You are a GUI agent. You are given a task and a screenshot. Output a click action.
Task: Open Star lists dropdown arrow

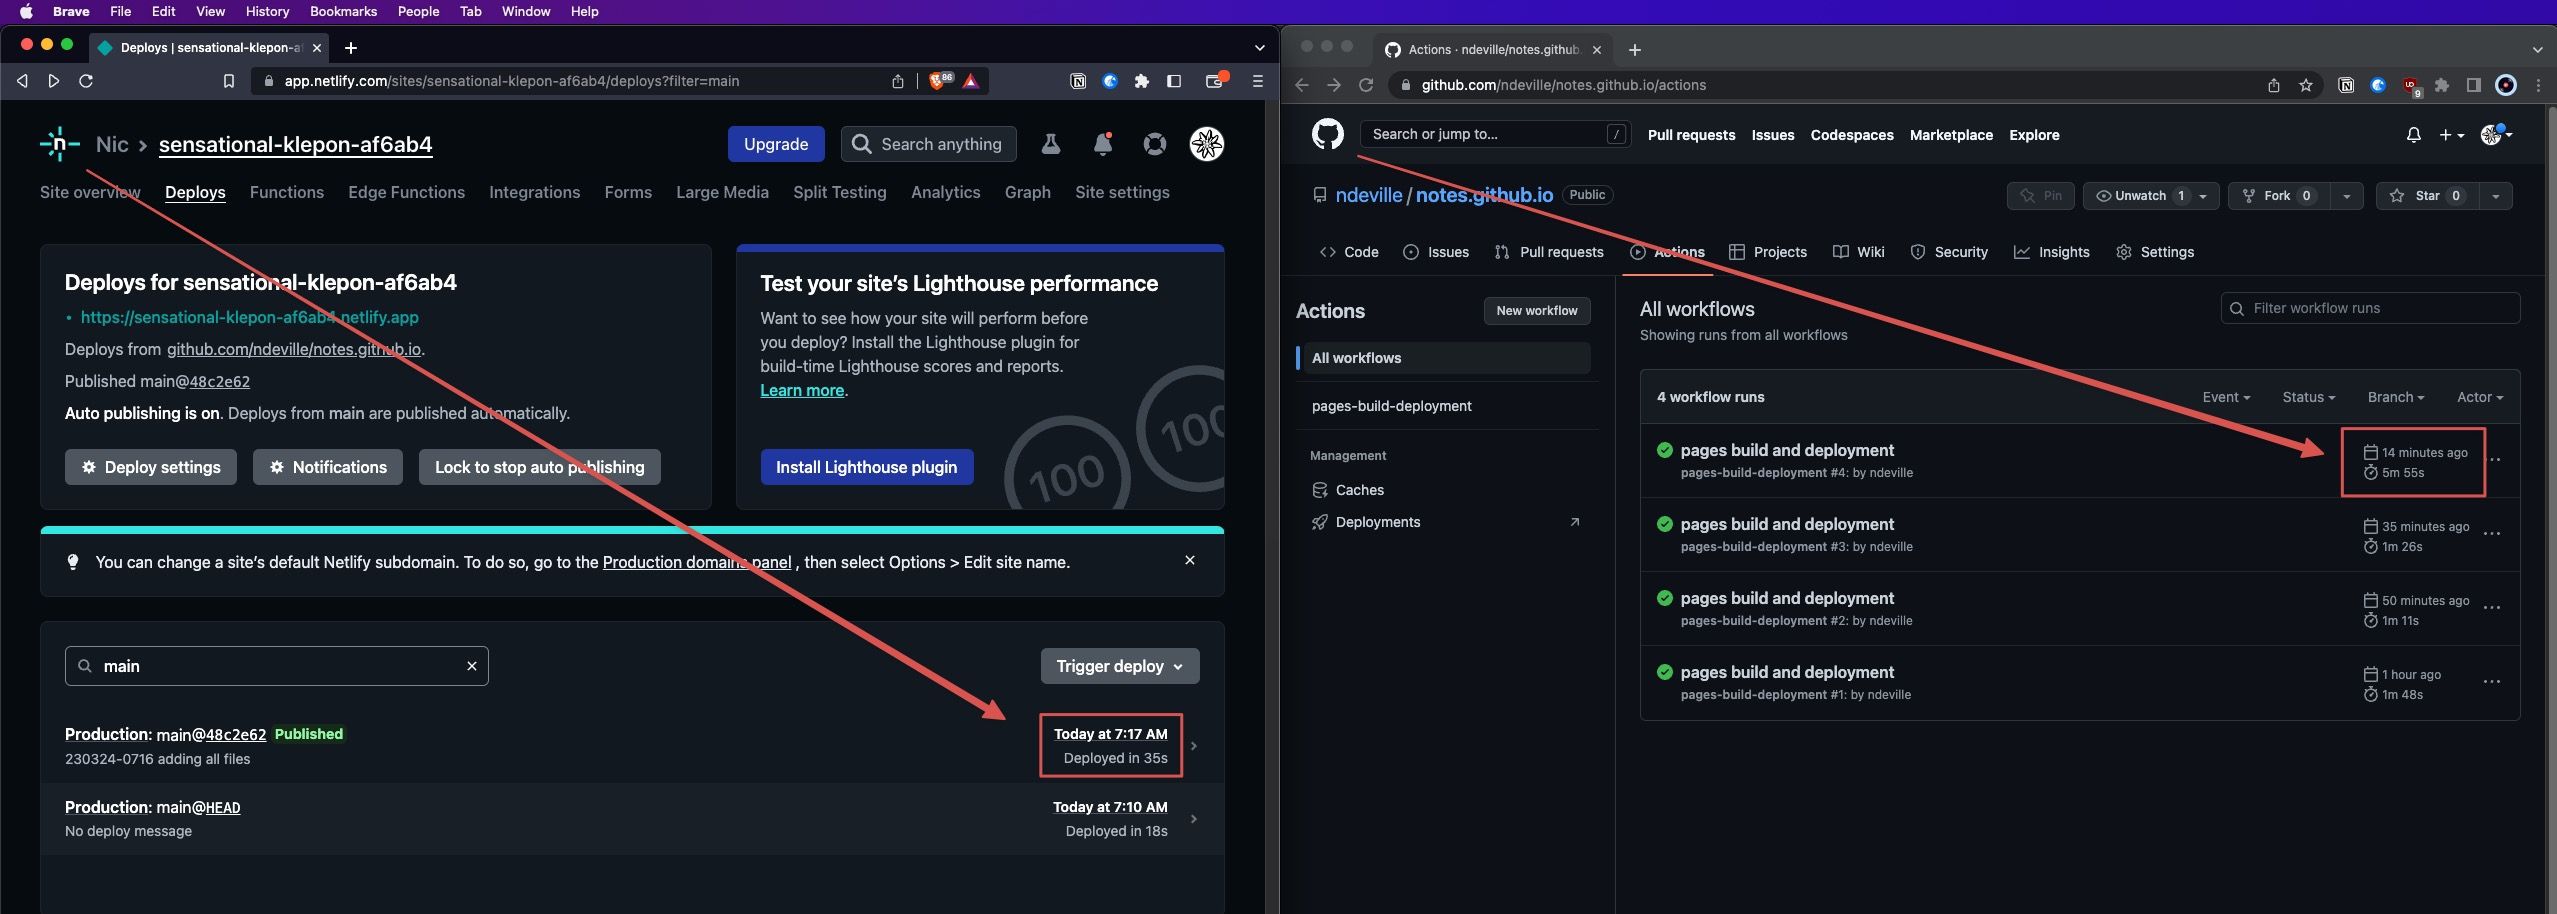point(2495,196)
